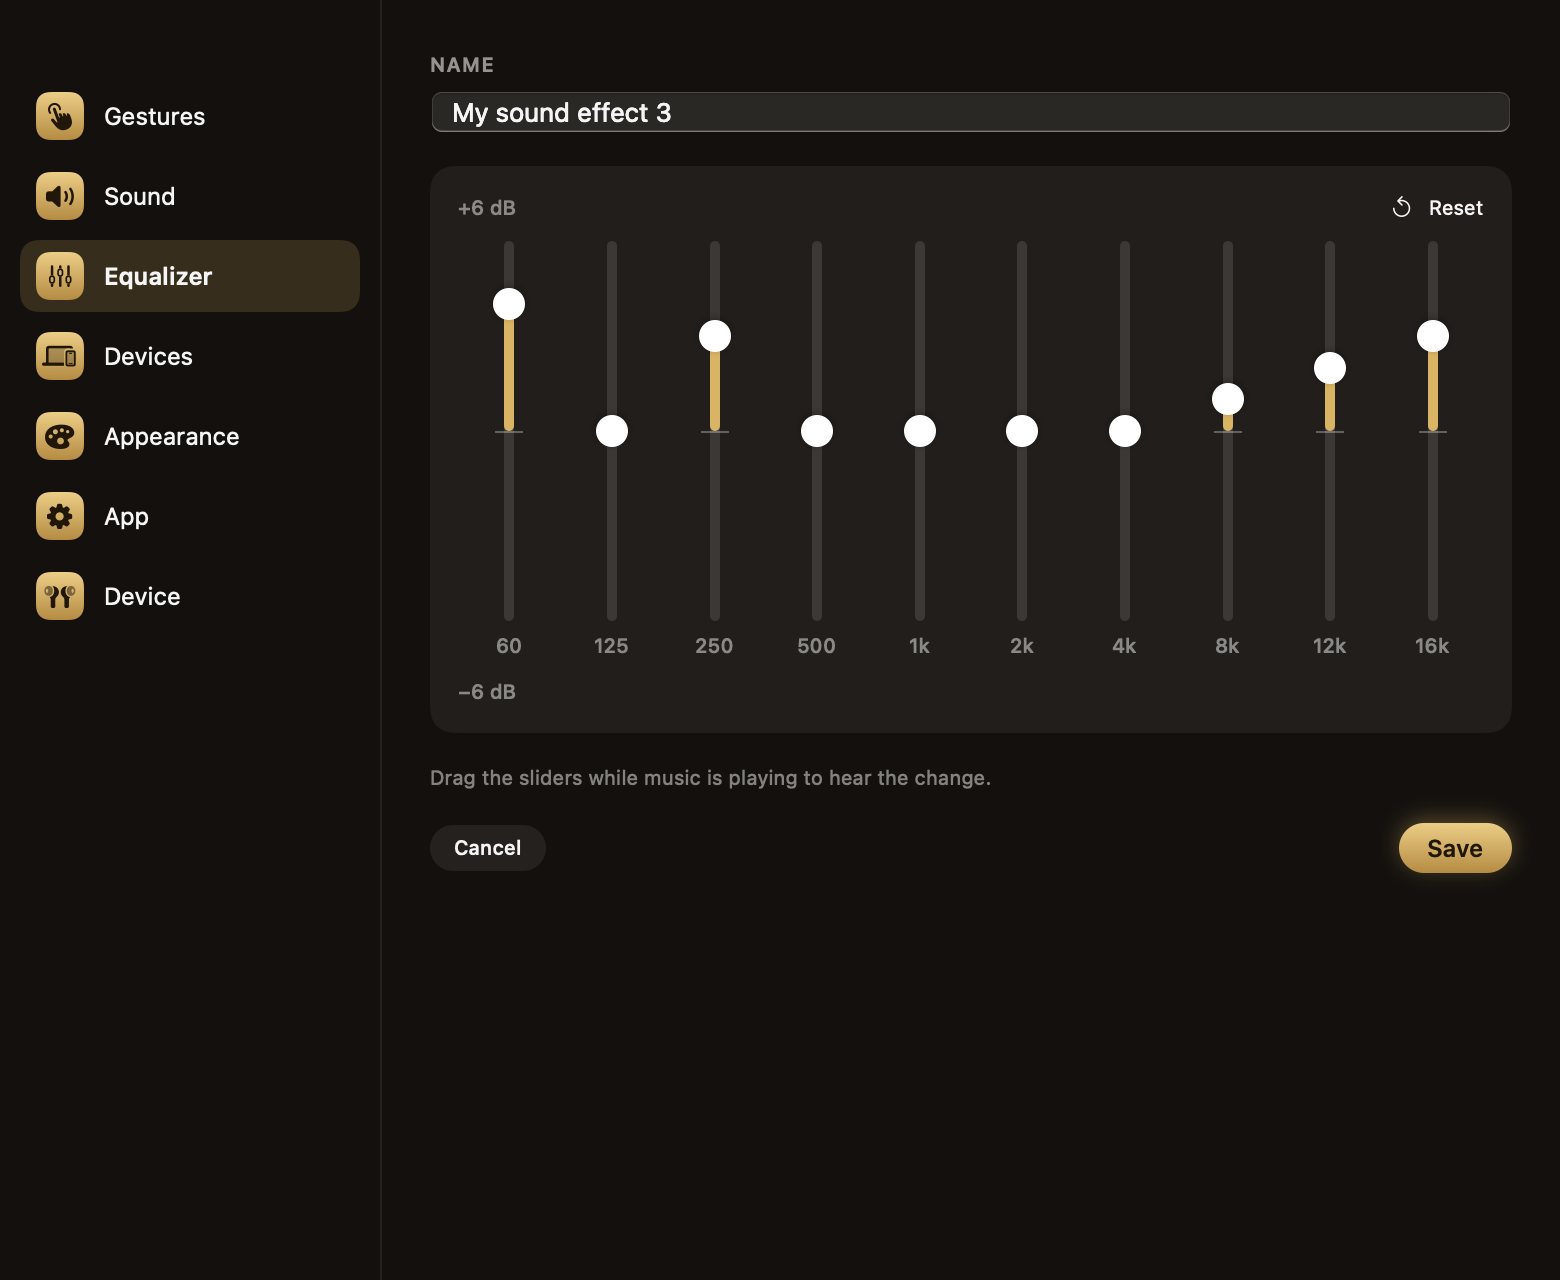Click the App gear icon
Image resolution: width=1560 pixels, height=1280 pixels.
60,516
